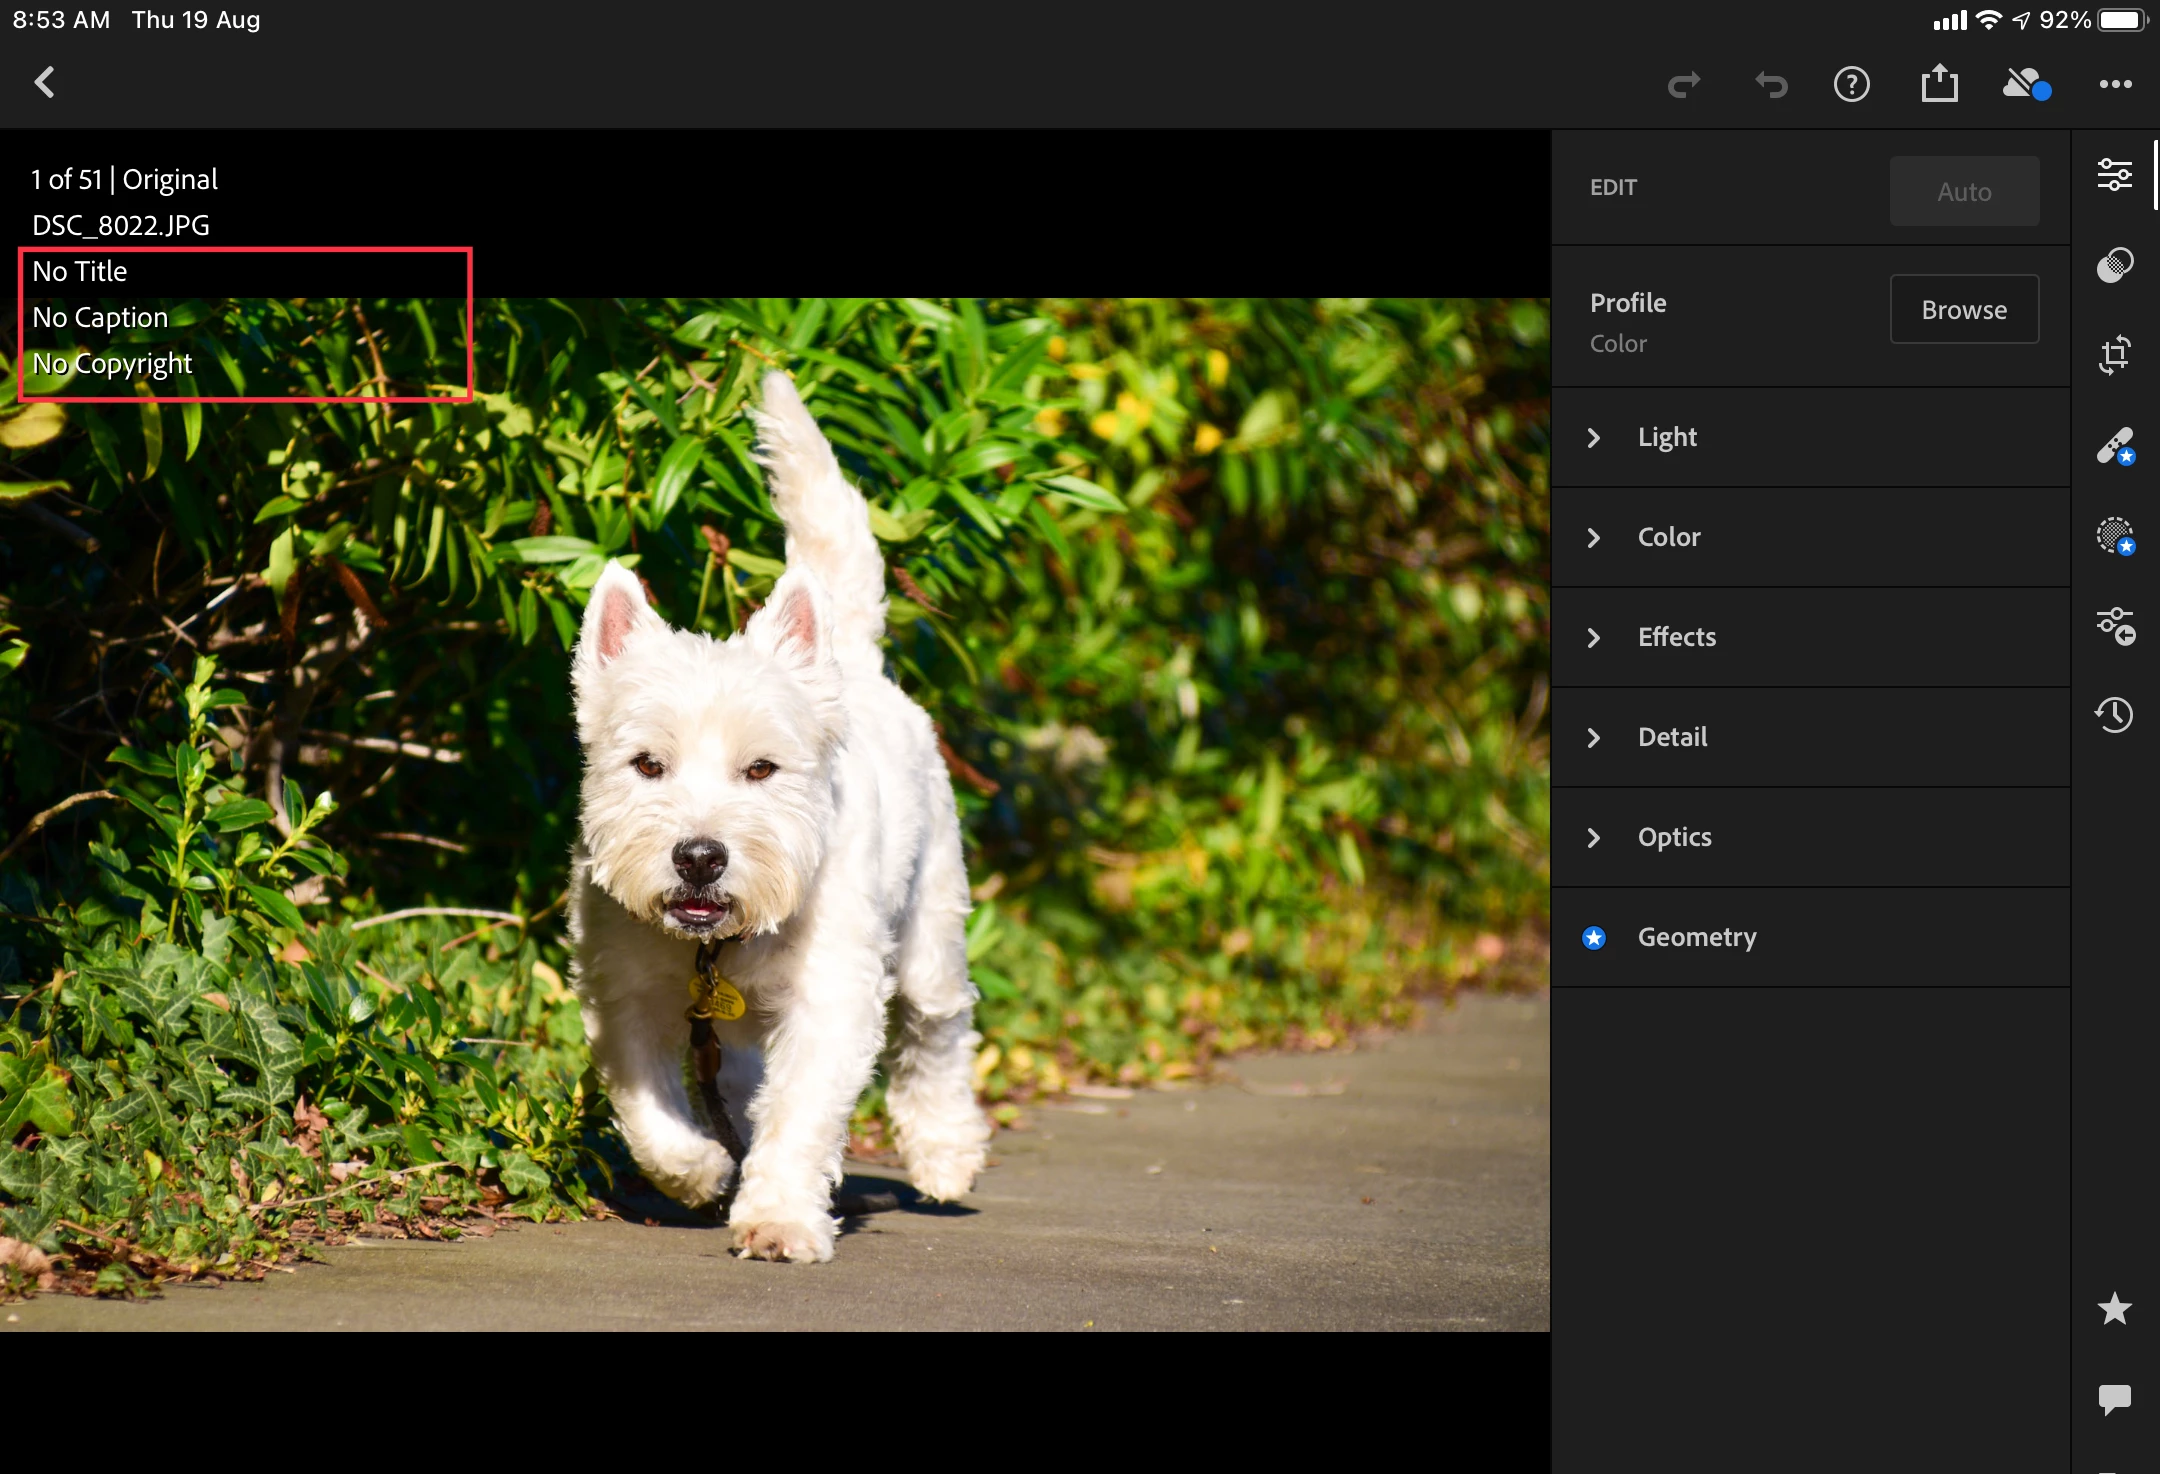The image size is (2160, 1474).
Task: Open the three-dot more options menu
Action: (2115, 84)
